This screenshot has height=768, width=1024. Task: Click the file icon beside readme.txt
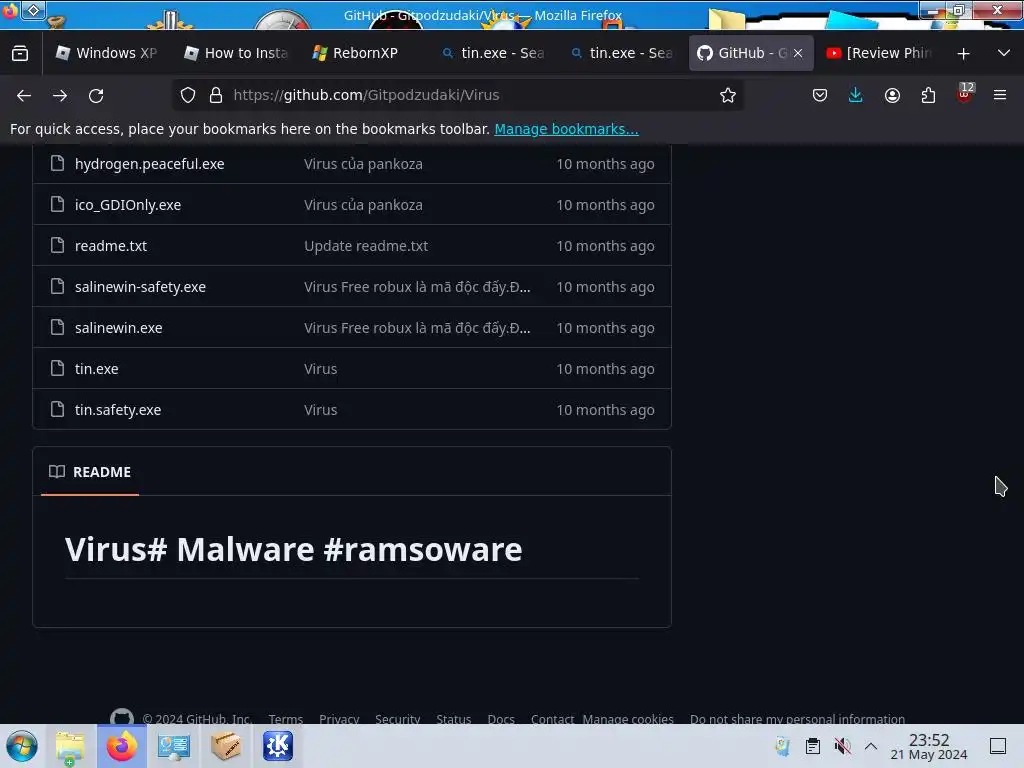pos(57,246)
